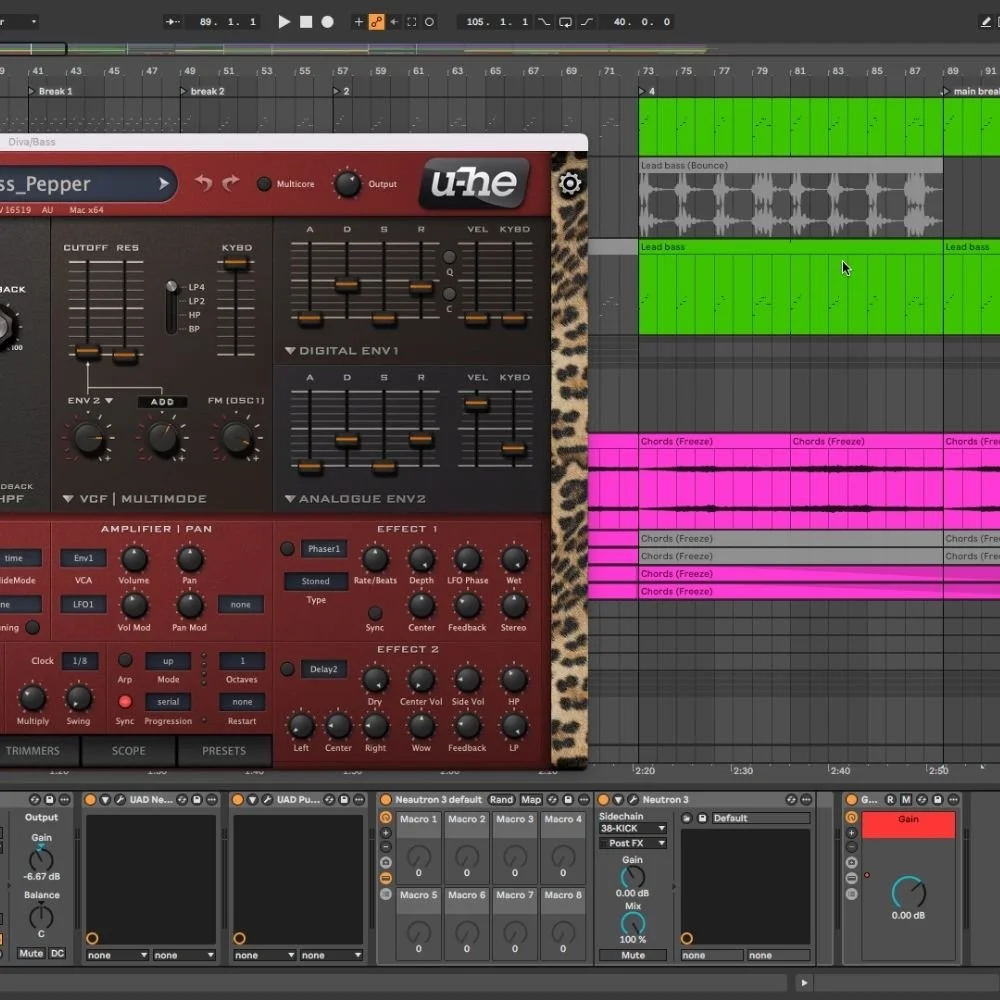Stop playback with the Stop button
This screenshot has height=1000, width=1000.
coord(306,22)
